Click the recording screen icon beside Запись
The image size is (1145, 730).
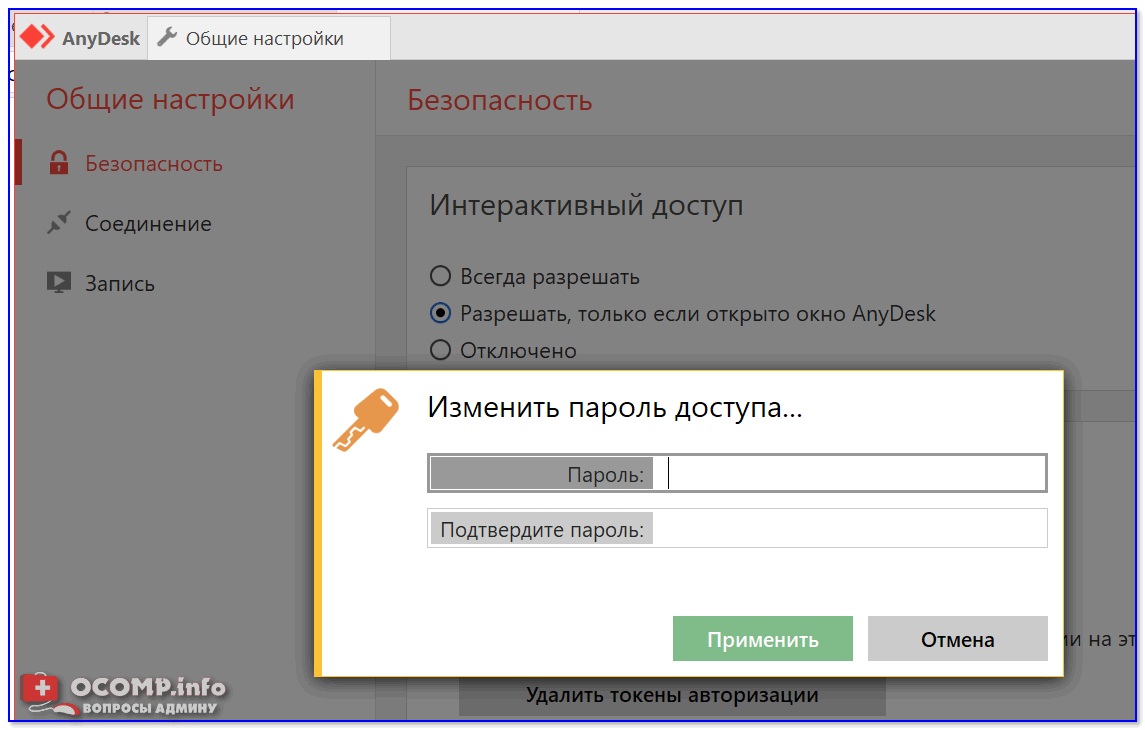point(59,283)
